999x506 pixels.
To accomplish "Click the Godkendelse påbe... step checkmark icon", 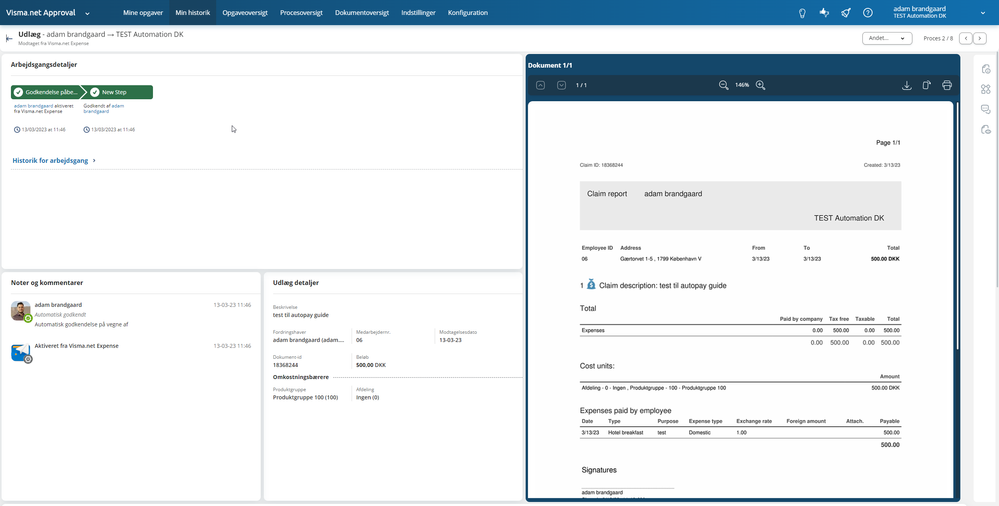I will click(18, 92).
